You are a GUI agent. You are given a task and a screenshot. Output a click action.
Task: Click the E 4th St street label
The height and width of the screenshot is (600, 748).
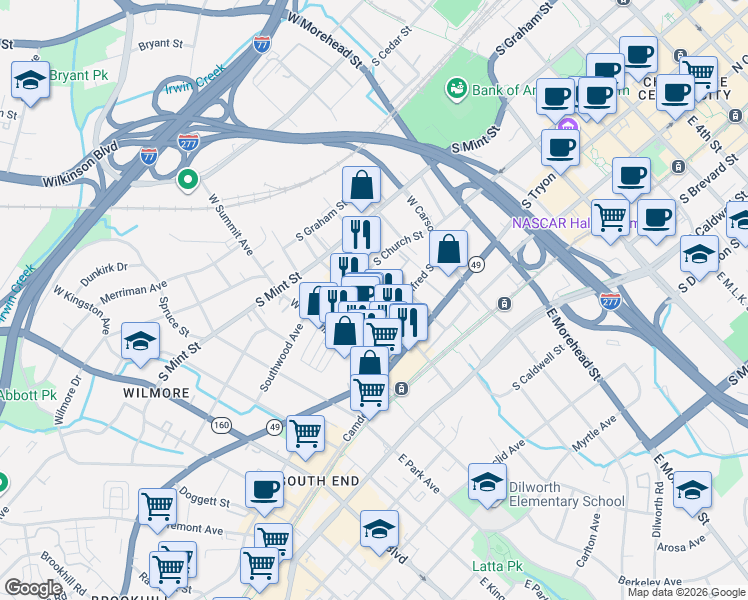[704, 134]
